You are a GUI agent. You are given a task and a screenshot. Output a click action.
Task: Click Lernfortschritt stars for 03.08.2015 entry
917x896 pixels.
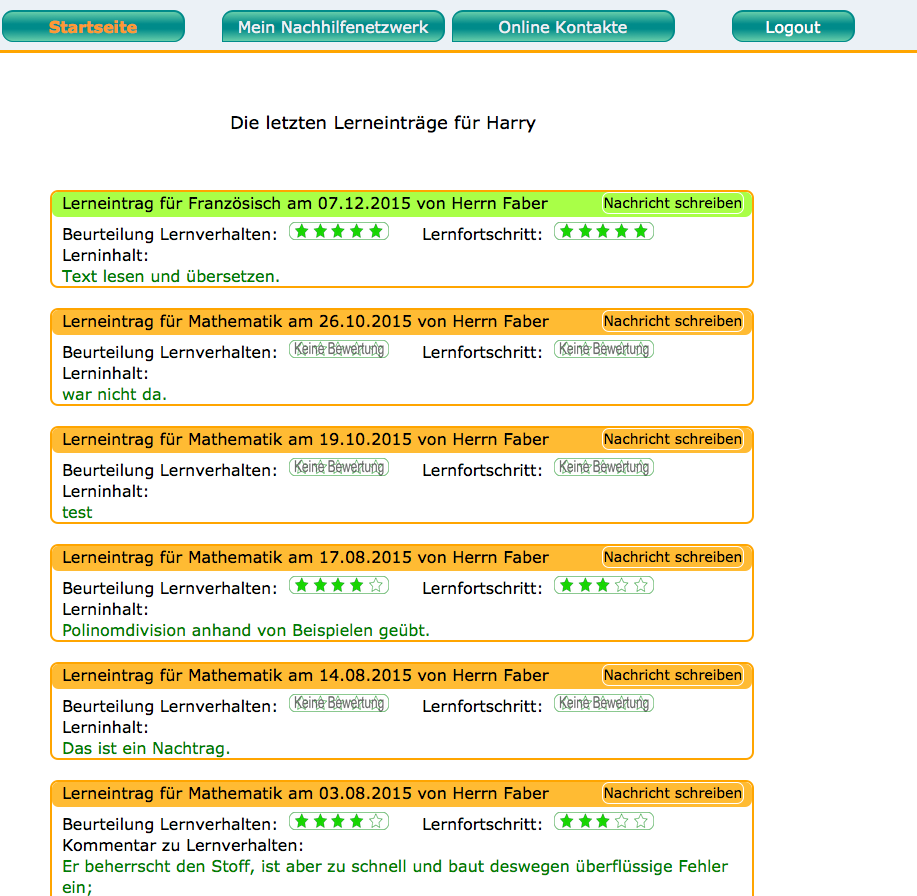click(604, 821)
